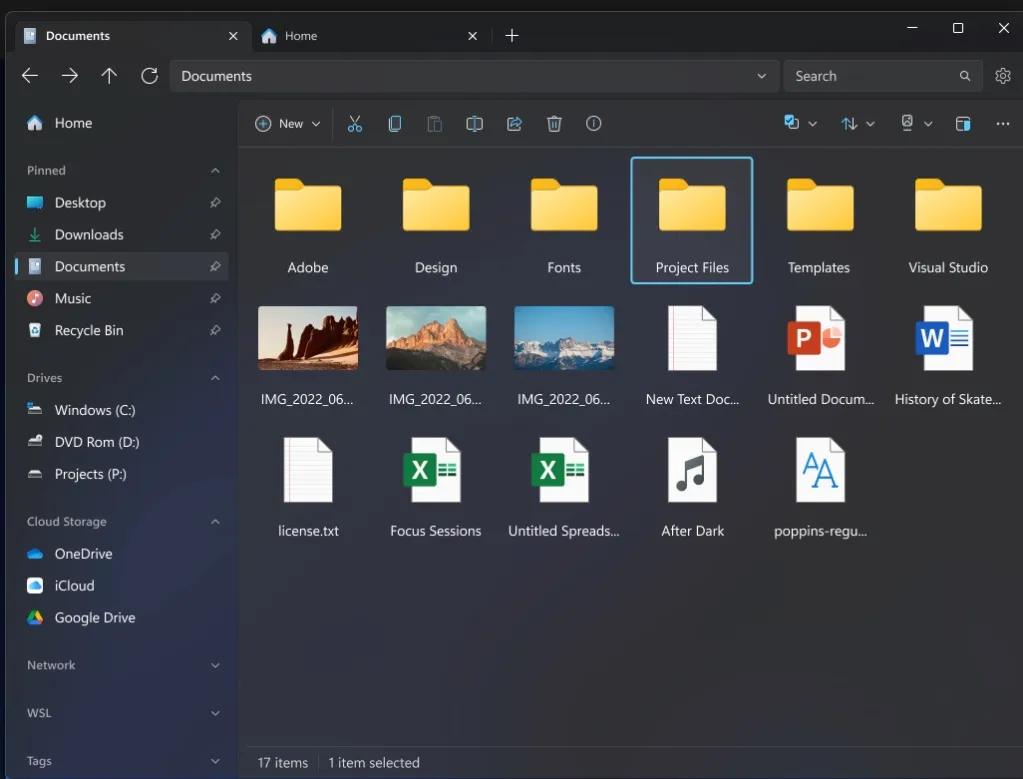Select Google Drive in the sidebar
The image size is (1023, 779).
[x=94, y=617]
